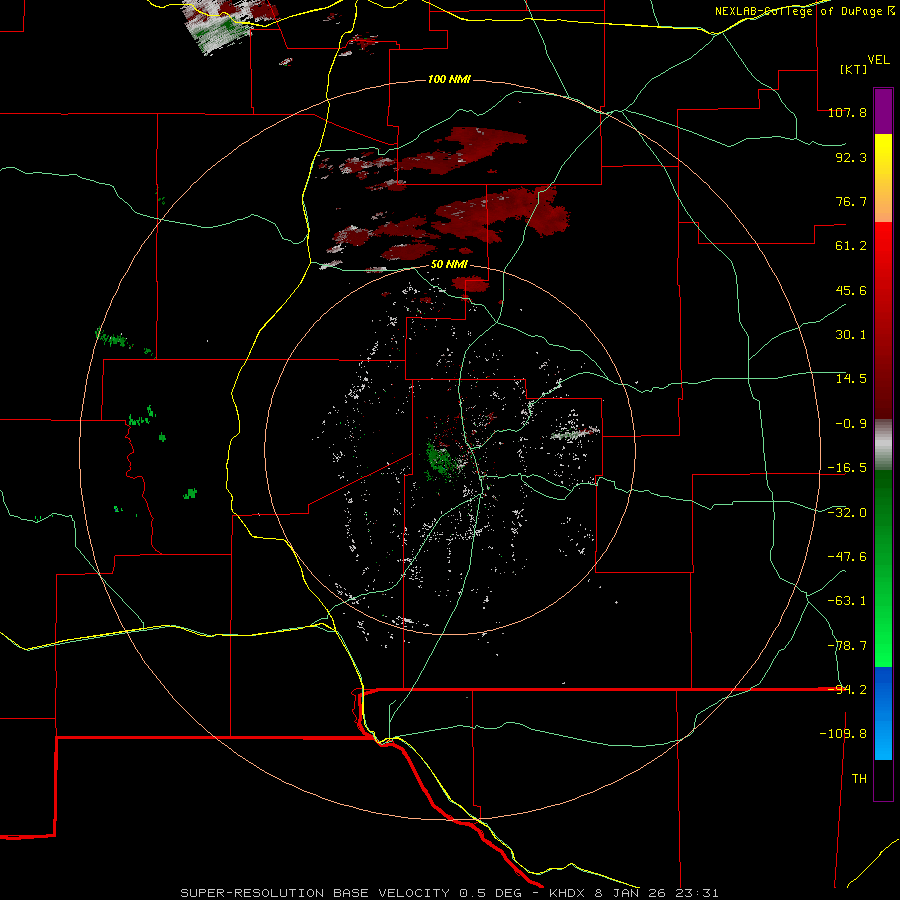Screen dimensions: 900x900
Task: Click the purple segment of the color bar
Action: click(x=883, y=111)
